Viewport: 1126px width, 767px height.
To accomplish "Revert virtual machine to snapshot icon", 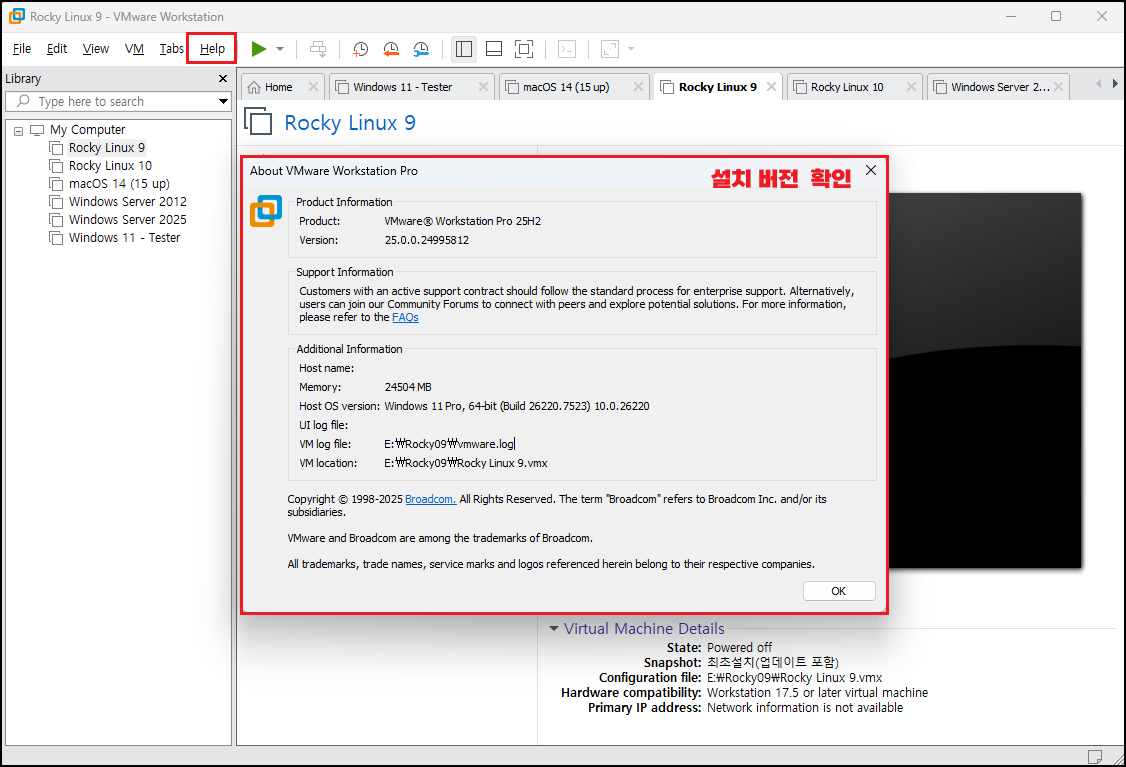I will click(391, 49).
